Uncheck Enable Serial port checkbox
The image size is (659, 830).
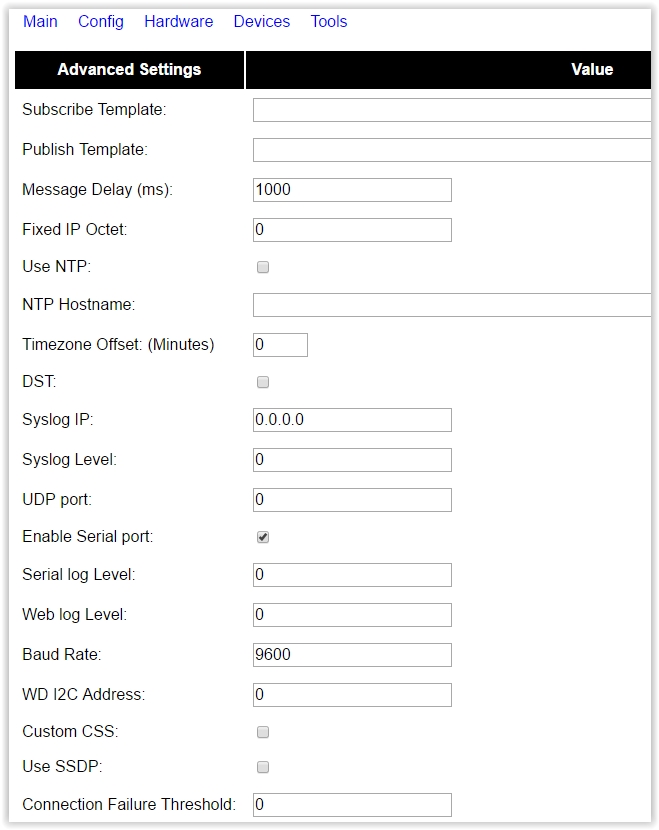(x=263, y=537)
